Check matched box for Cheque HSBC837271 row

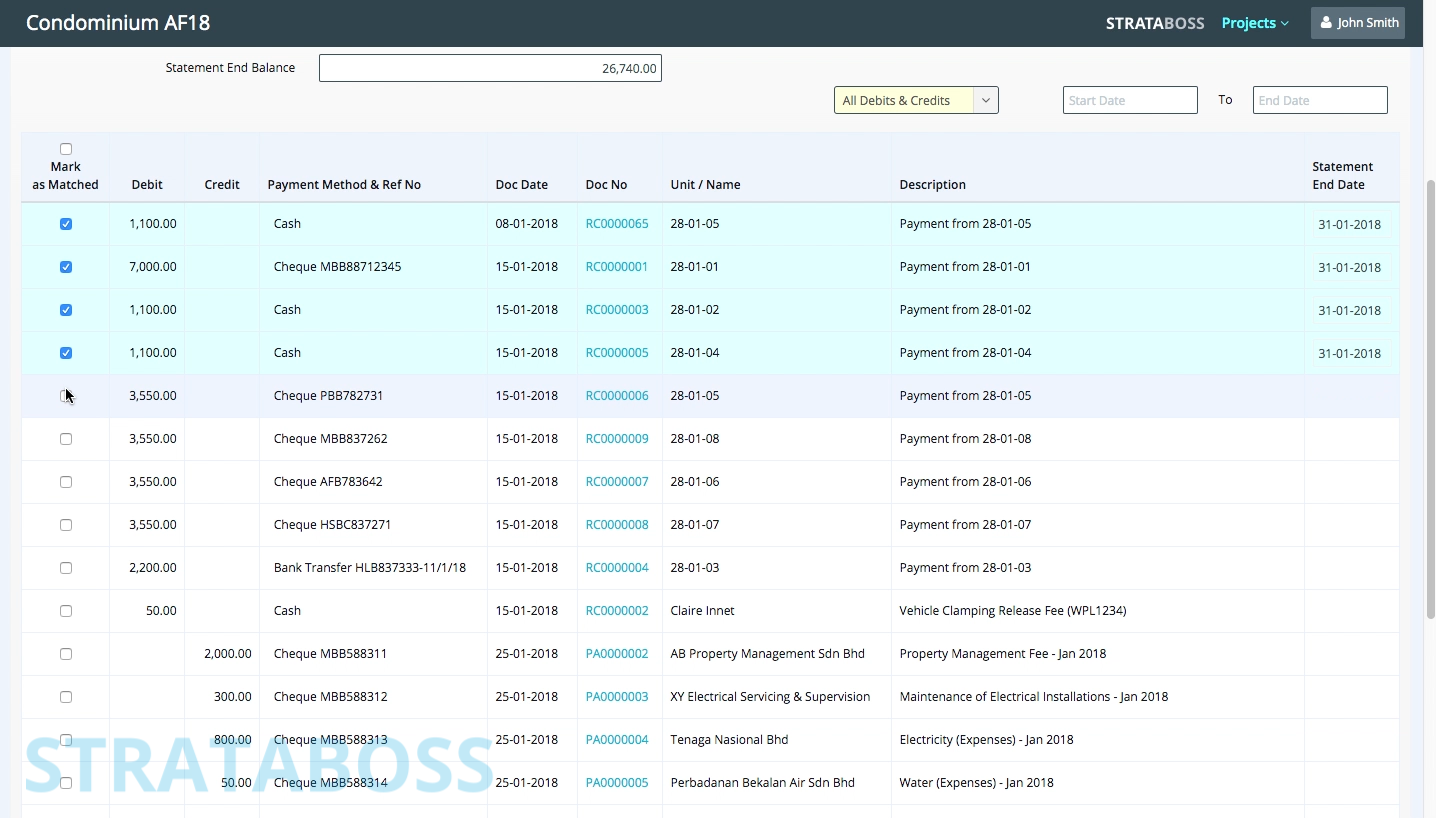[66, 525]
